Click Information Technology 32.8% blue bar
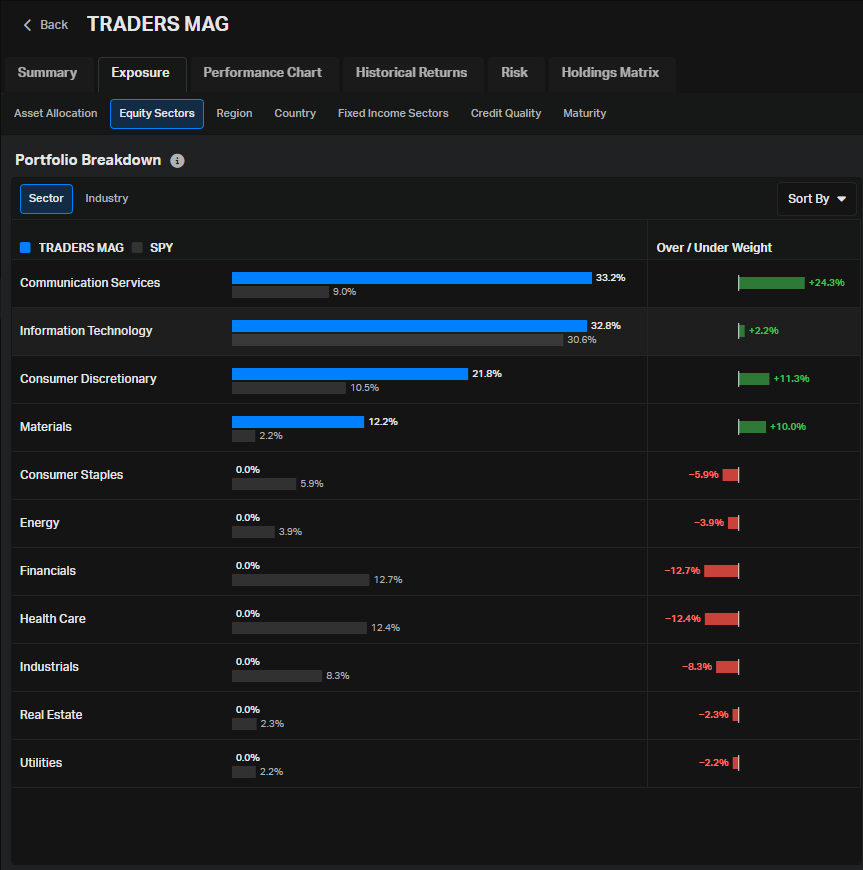 pos(409,326)
